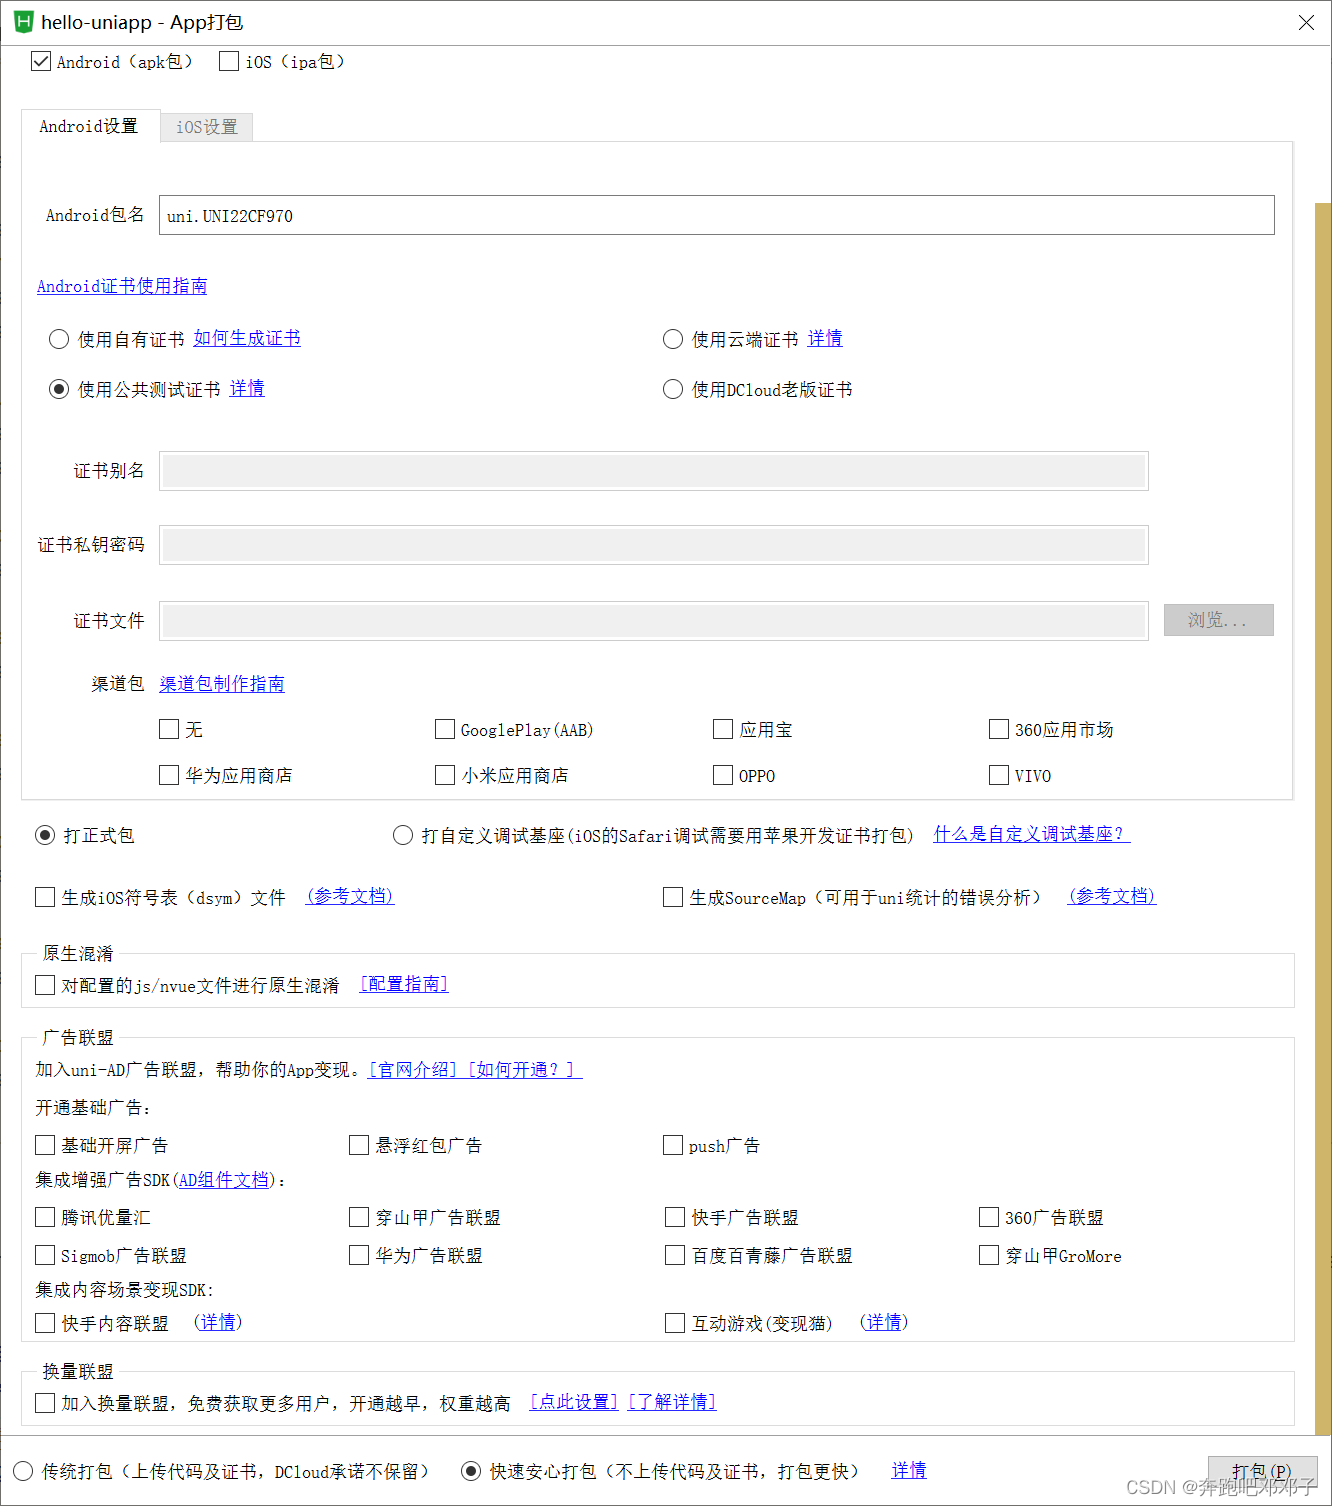This screenshot has height=1506, width=1332.
Task: Enable 对配置的js/nvue文件进行原生混淆
Action: (x=44, y=984)
